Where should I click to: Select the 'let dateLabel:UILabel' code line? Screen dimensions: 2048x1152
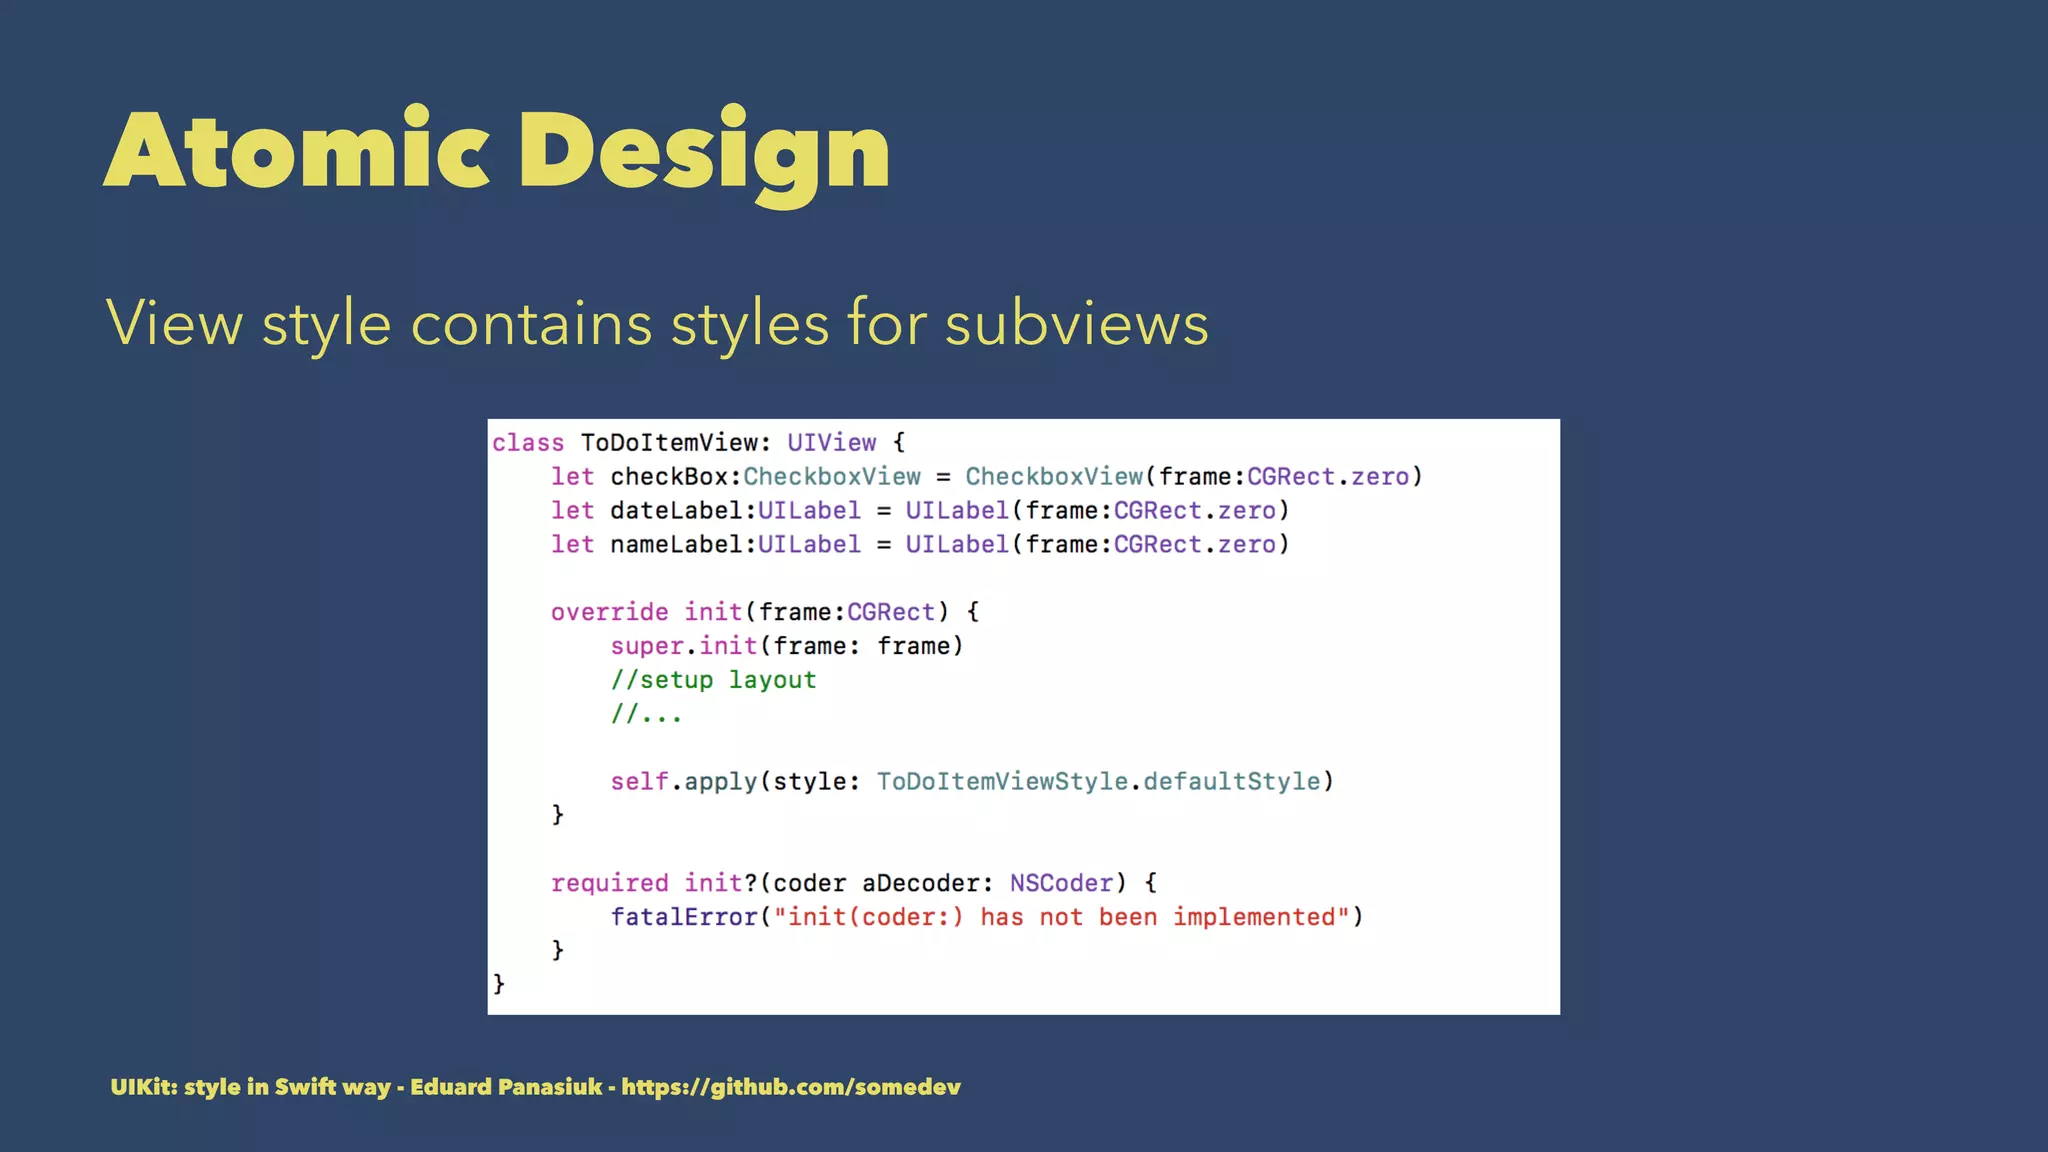pos(920,510)
